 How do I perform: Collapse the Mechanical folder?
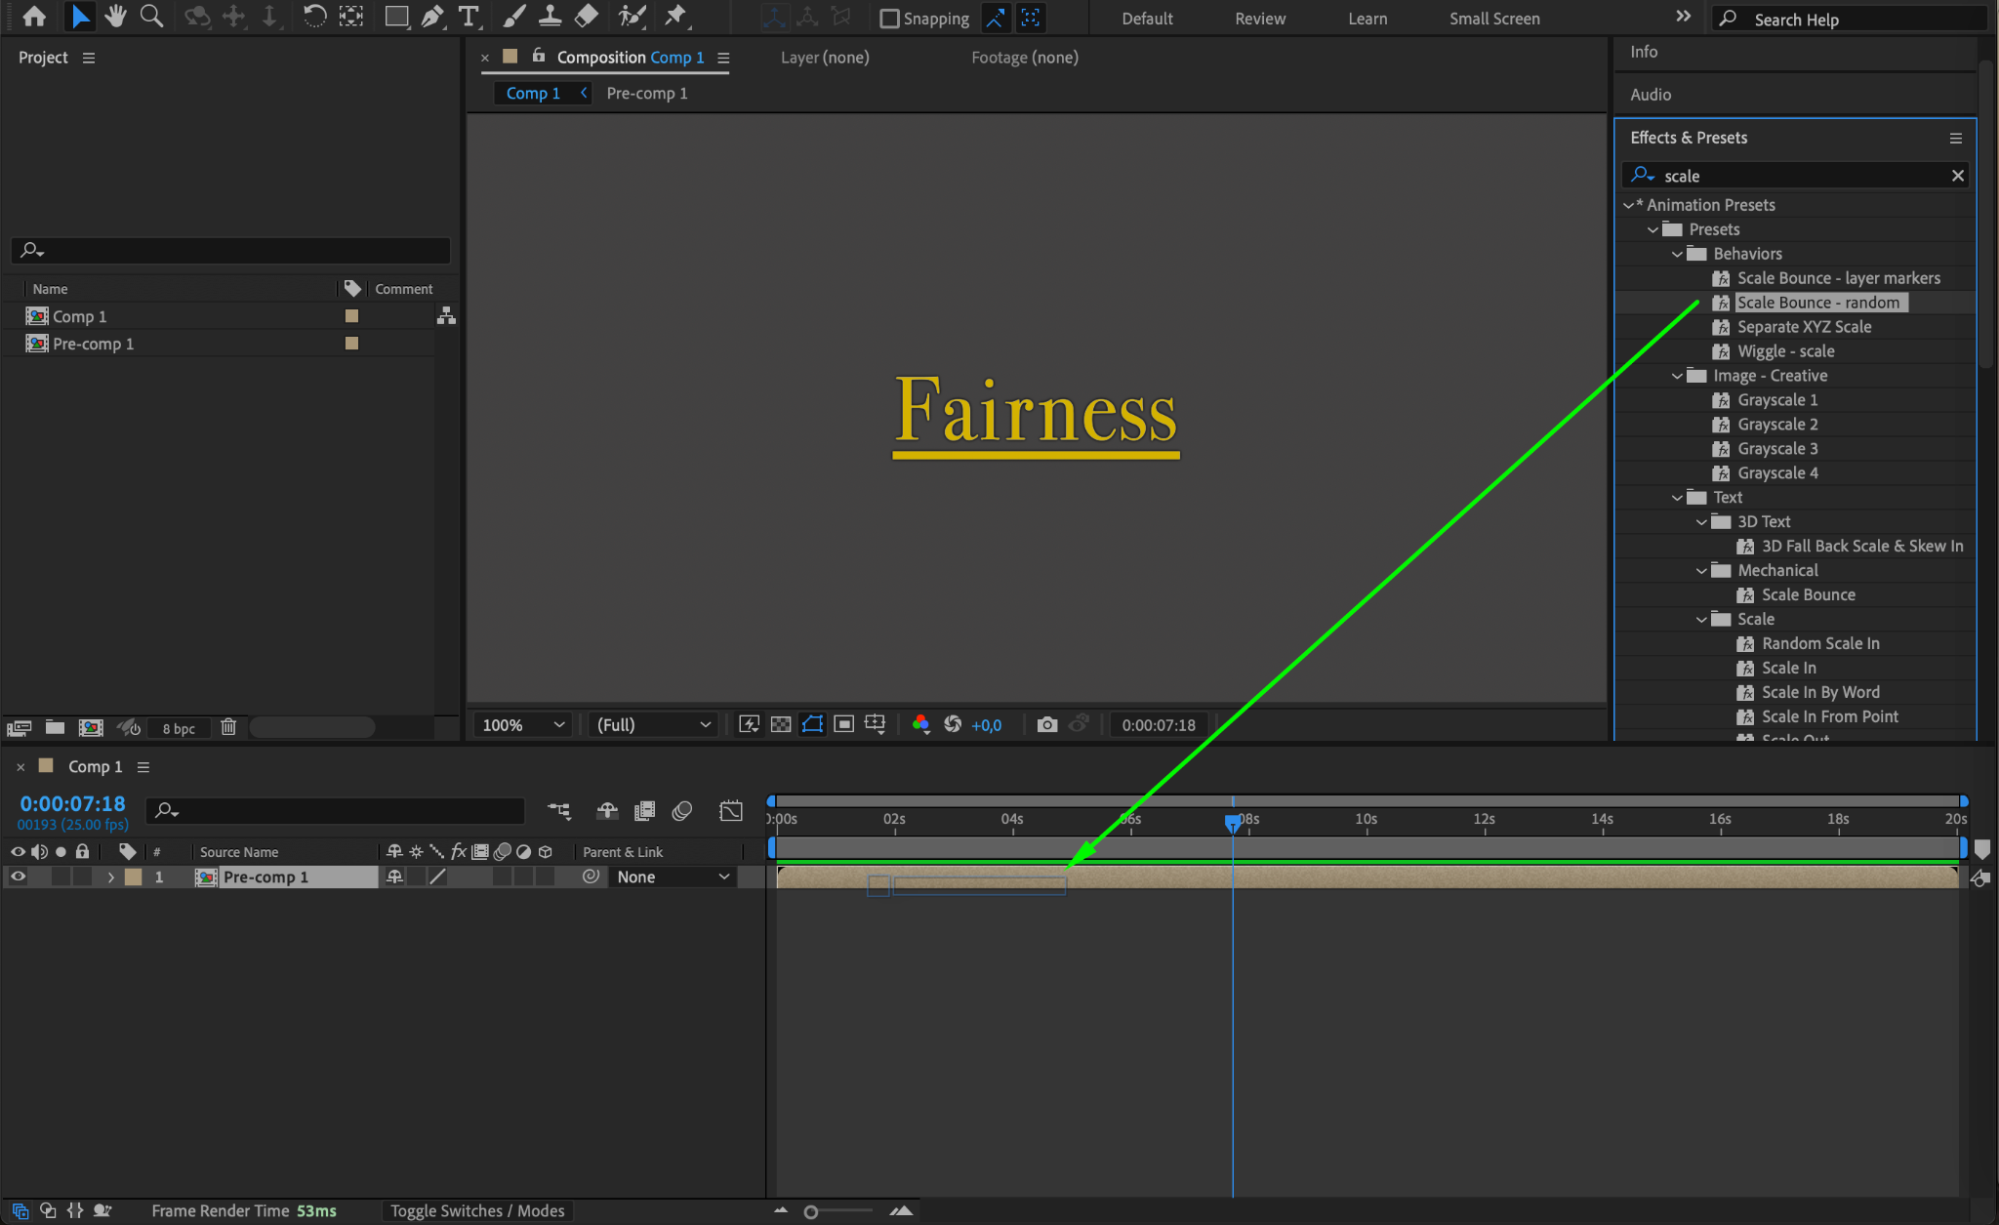coord(1701,570)
